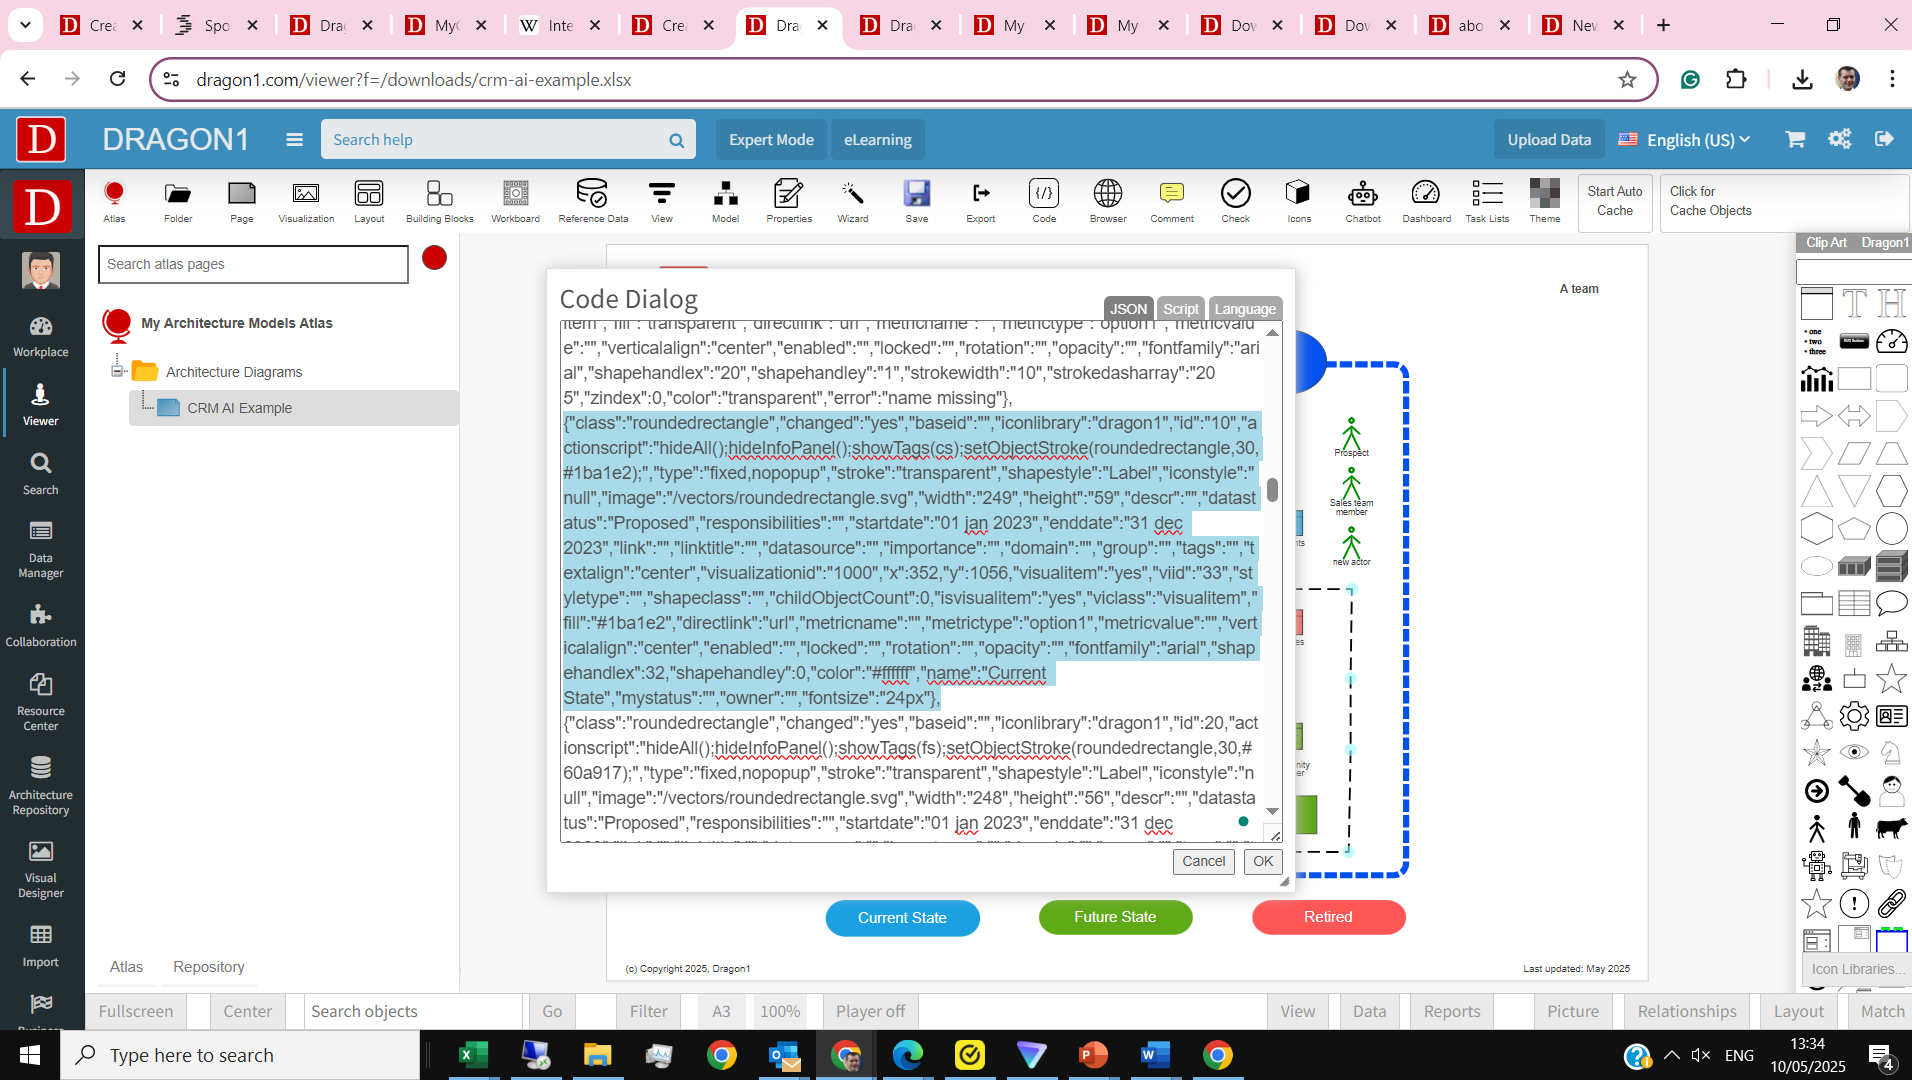Open Visual Designer in sidebar
Viewport: 1912px width, 1080px height.
pos(41,869)
